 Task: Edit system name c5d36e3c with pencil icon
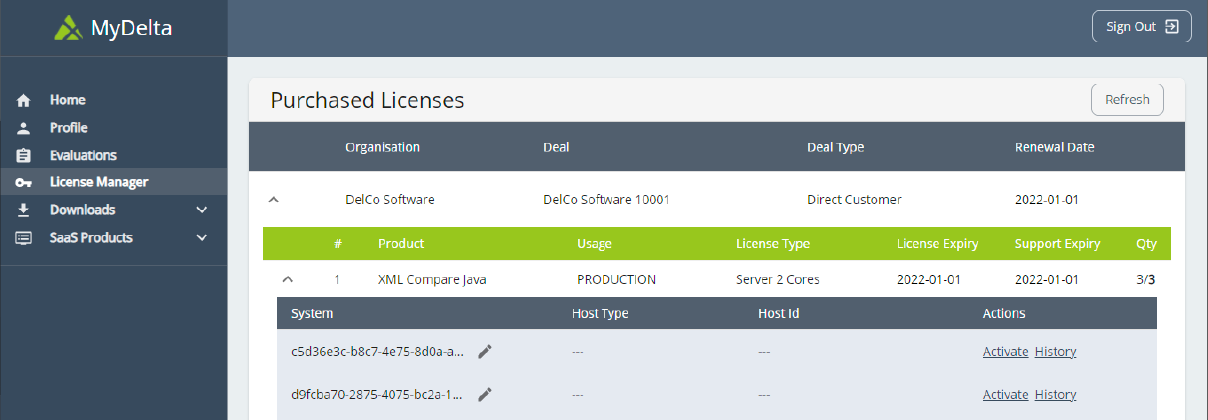pyautogui.click(x=485, y=351)
